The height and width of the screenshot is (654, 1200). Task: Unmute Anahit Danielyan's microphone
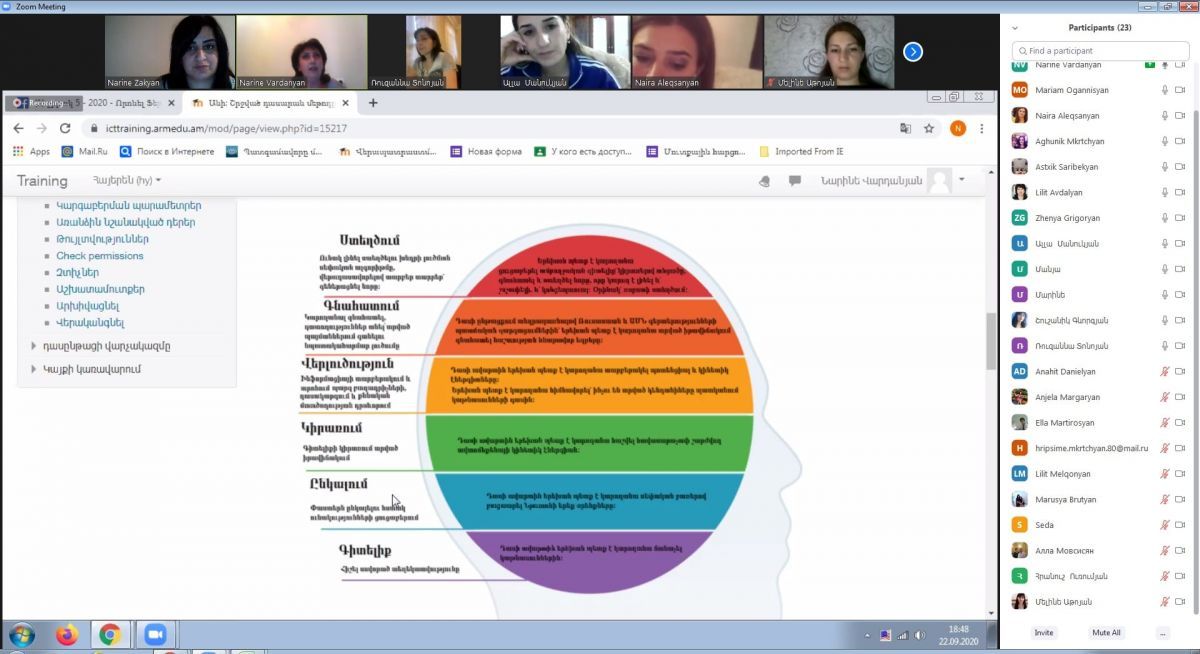[x=1165, y=371]
